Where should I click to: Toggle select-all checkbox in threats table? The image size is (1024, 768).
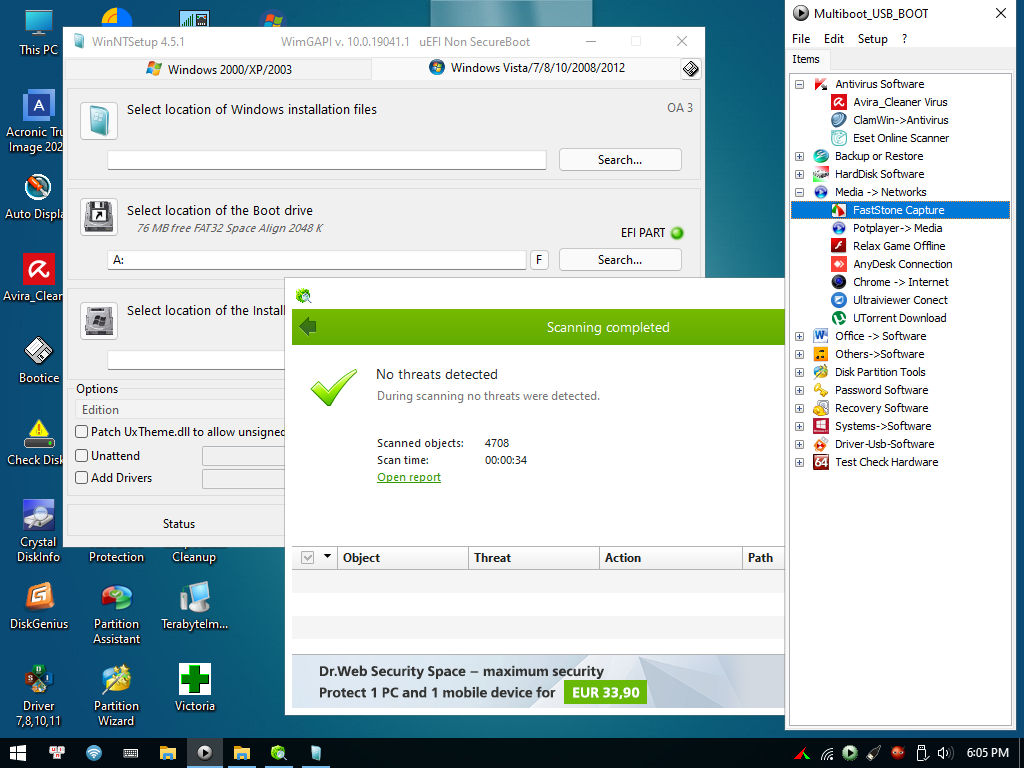(x=308, y=558)
